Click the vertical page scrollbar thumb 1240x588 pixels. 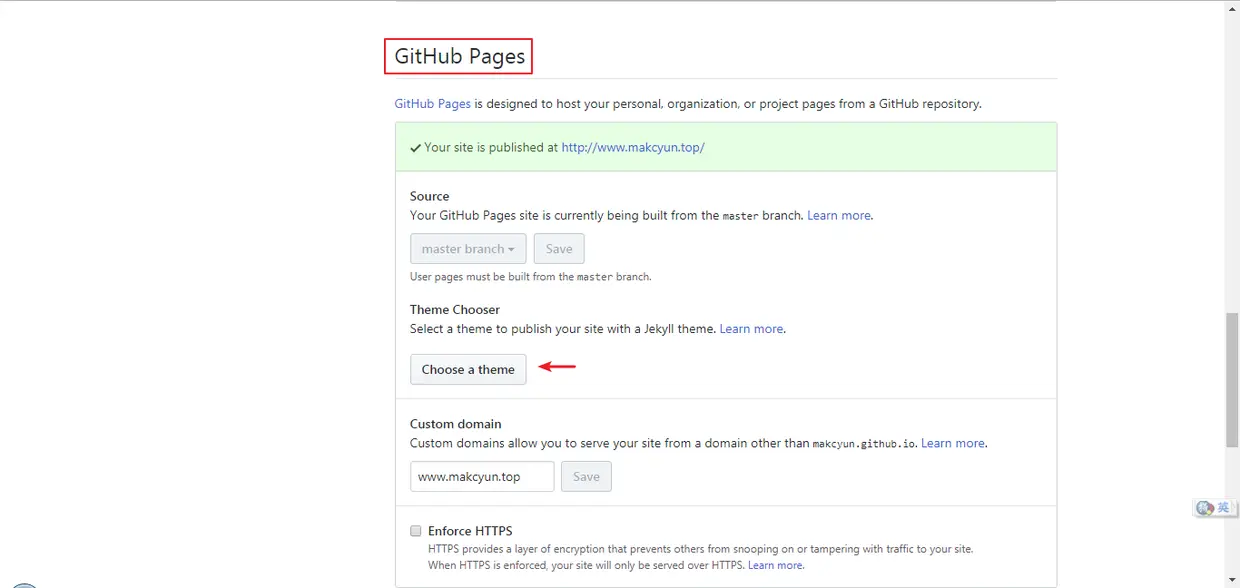click(1232, 380)
